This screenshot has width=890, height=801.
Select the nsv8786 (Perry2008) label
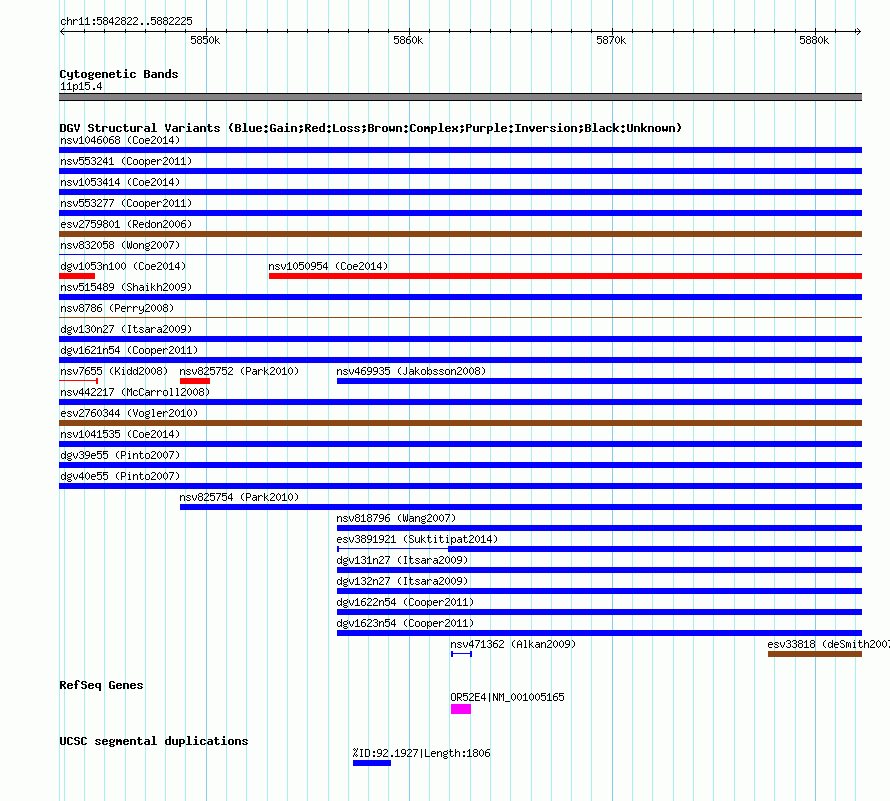(x=117, y=308)
